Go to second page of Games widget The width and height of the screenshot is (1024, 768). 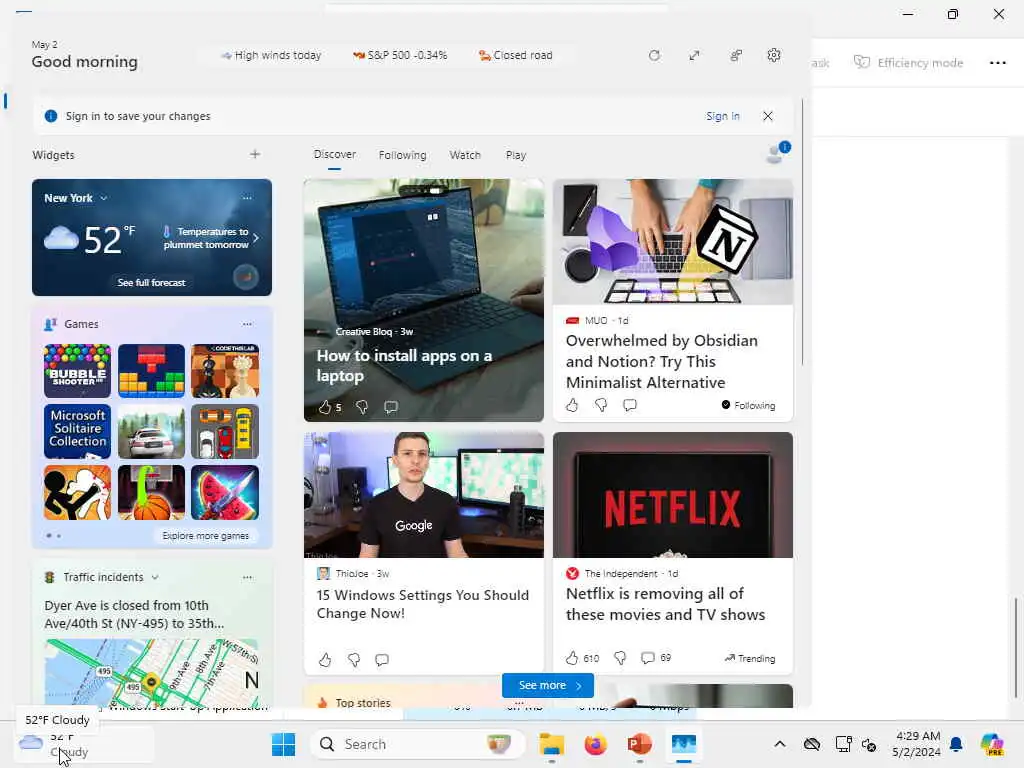pos(59,536)
